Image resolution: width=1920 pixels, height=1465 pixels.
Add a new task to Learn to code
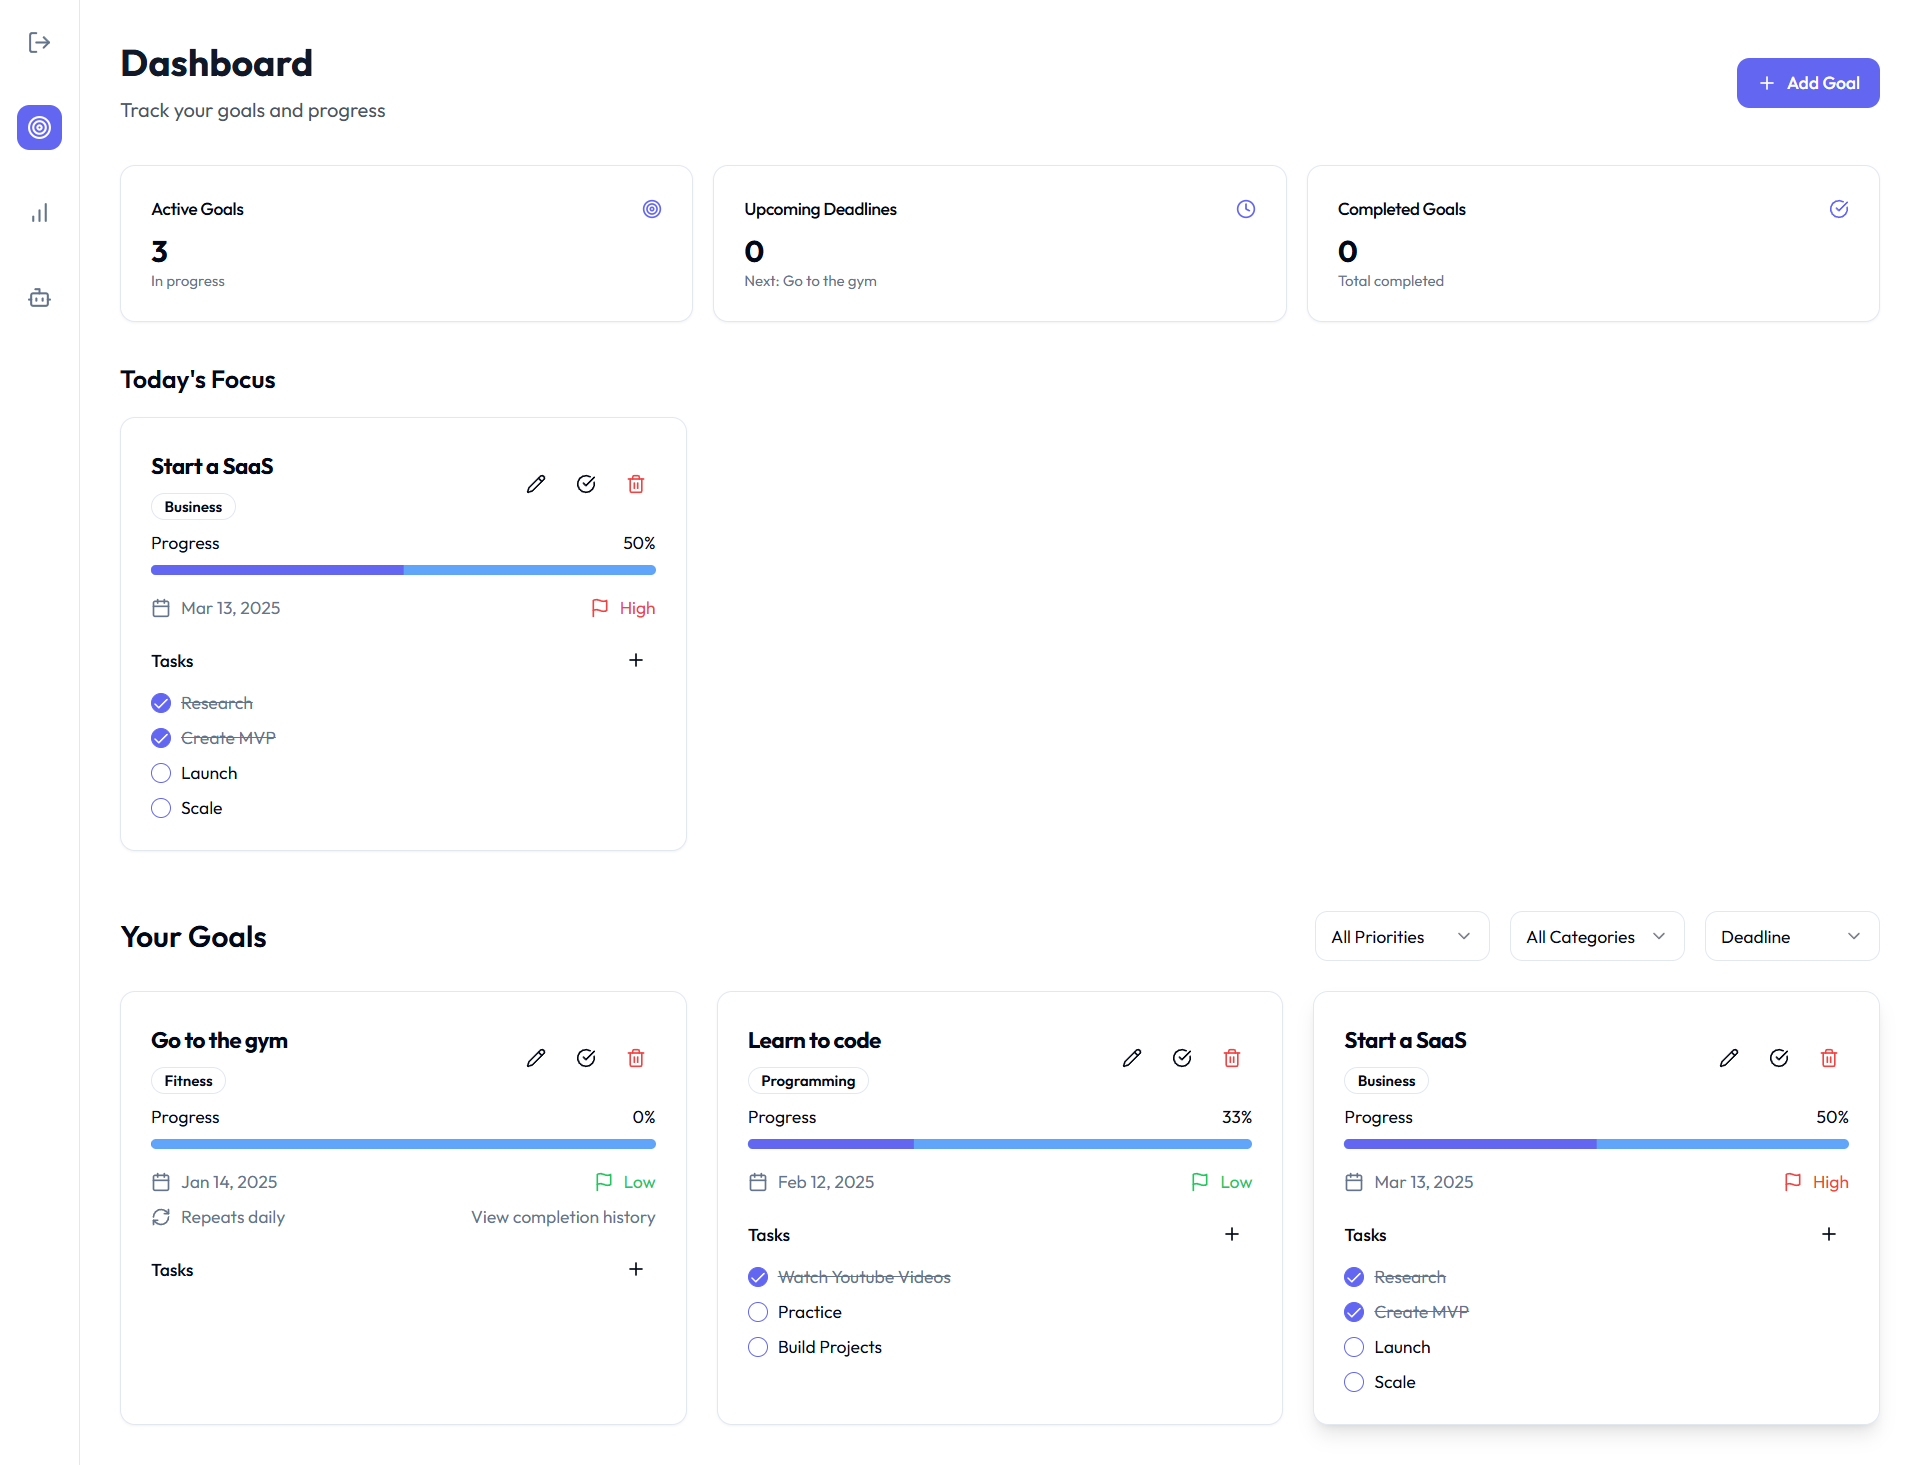1232,1234
